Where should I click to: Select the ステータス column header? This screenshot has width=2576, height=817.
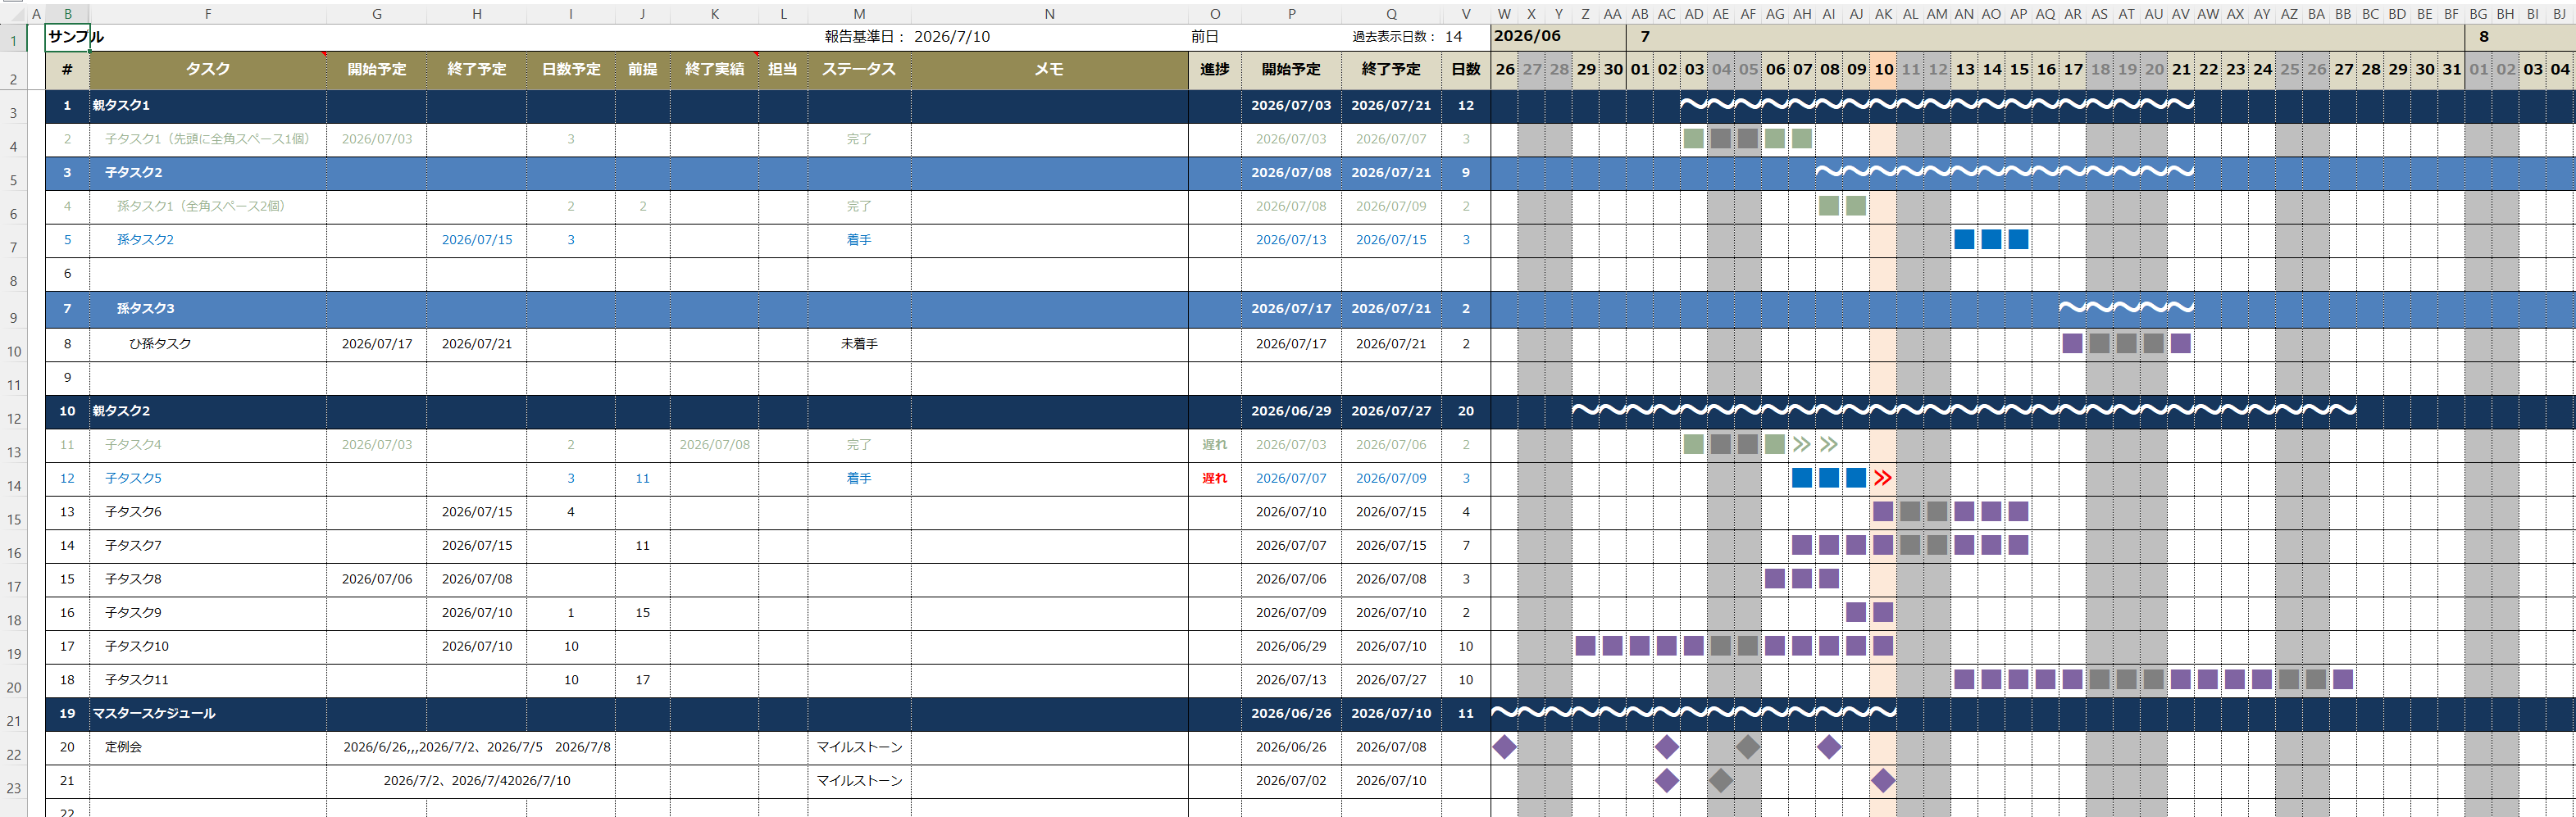pyautogui.click(x=859, y=70)
